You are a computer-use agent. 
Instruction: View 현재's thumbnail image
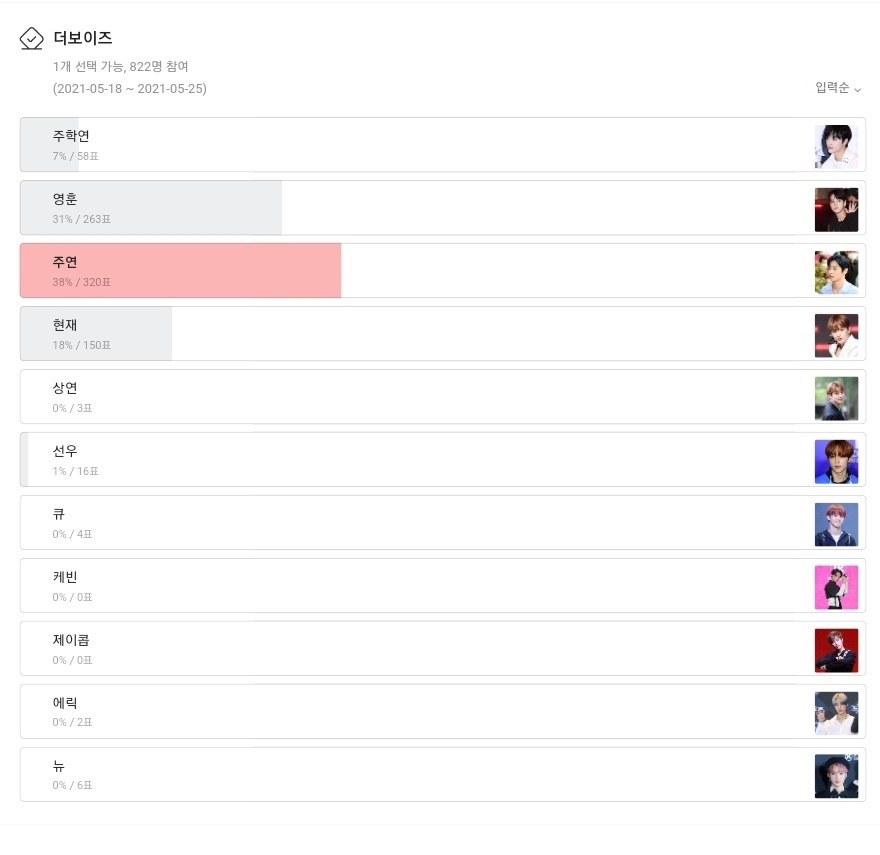[836, 335]
